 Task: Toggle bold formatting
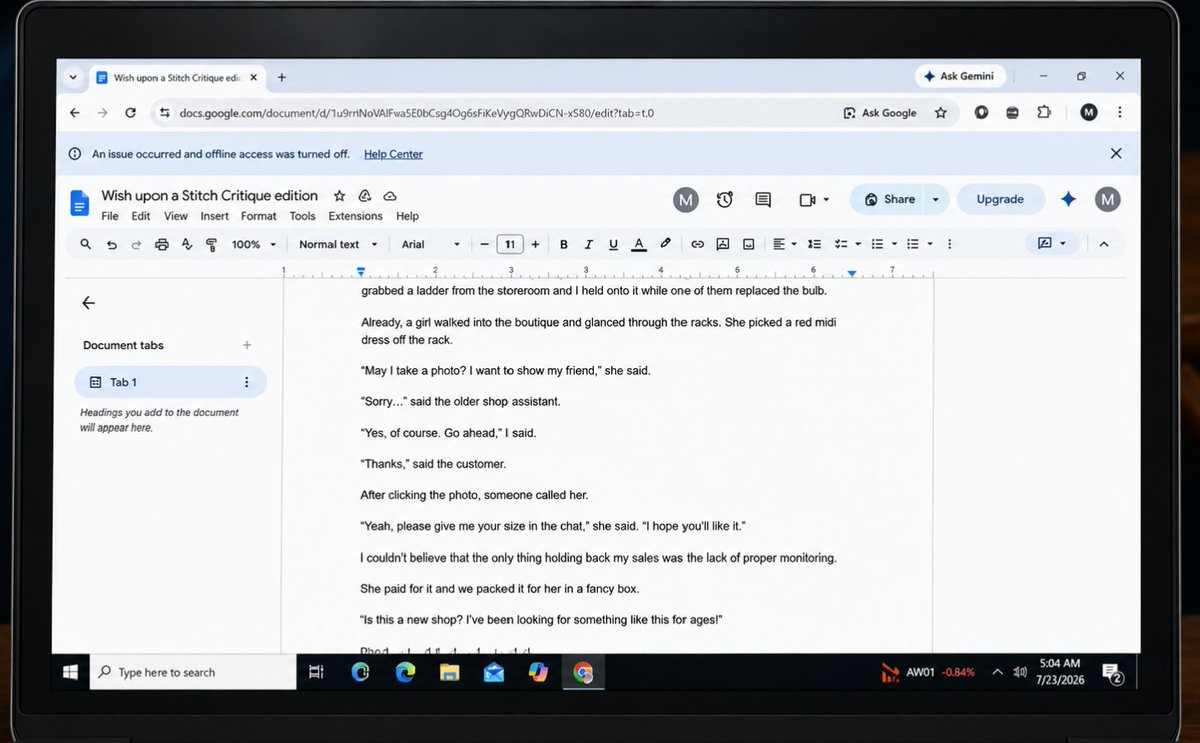click(x=564, y=244)
